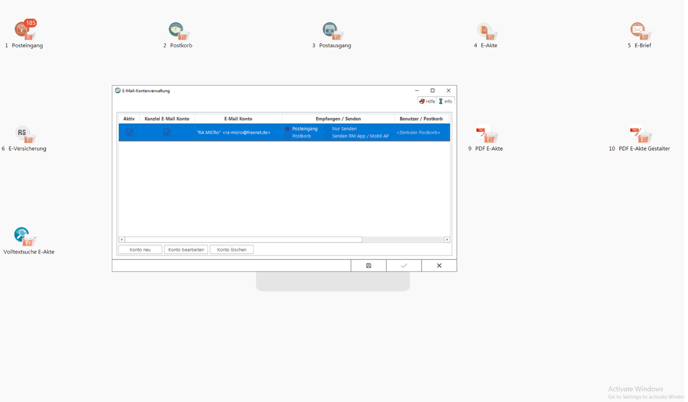This screenshot has width=688, height=402.
Task: Open the Postkorb module icon
Action: [x=179, y=31]
